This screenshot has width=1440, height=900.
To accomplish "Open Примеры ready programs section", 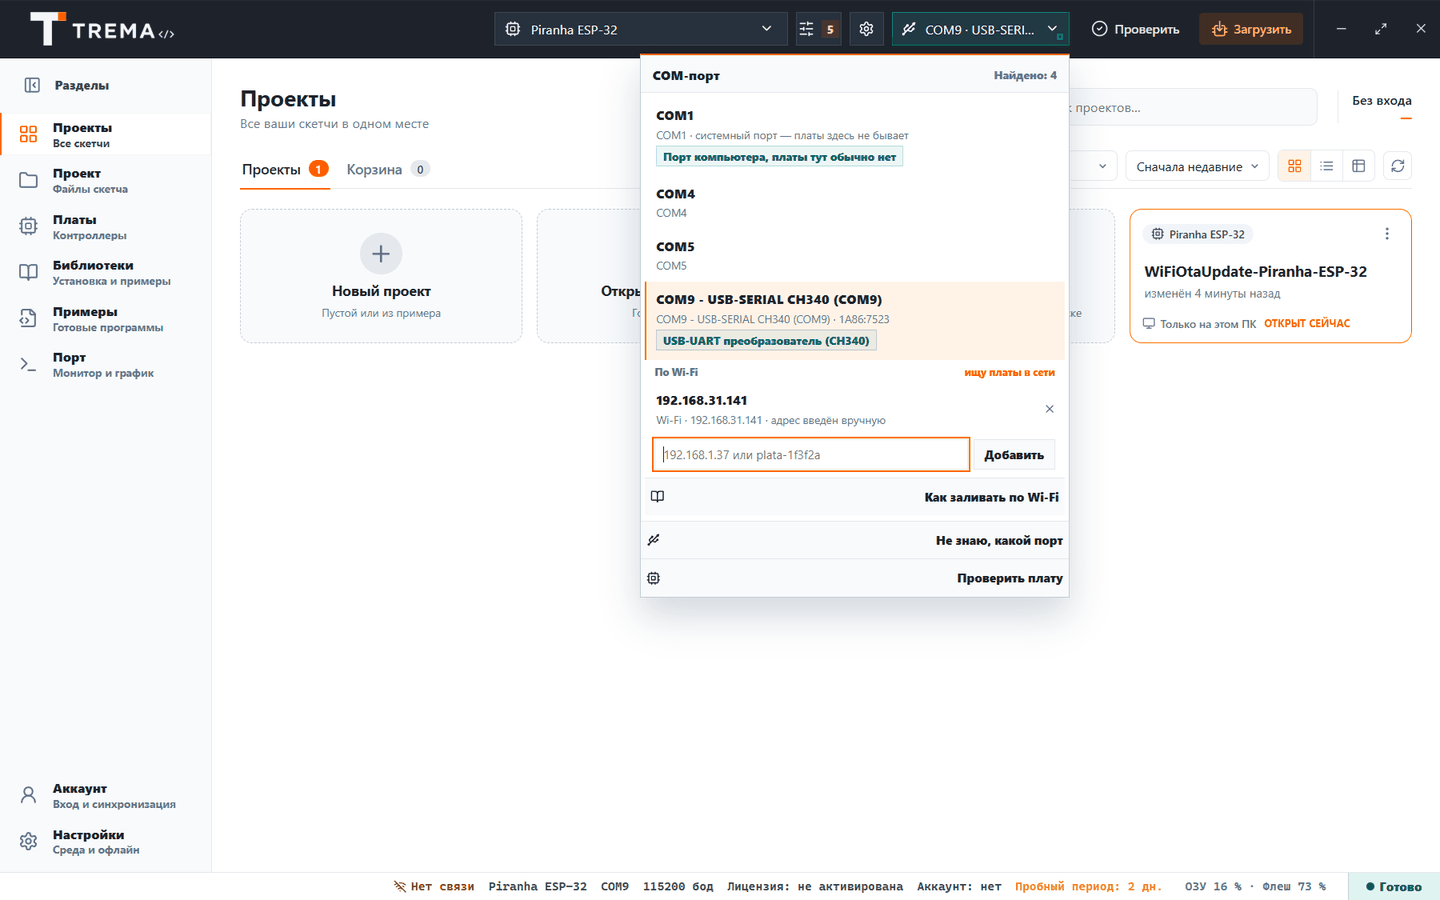I will click(x=106, y=319).
